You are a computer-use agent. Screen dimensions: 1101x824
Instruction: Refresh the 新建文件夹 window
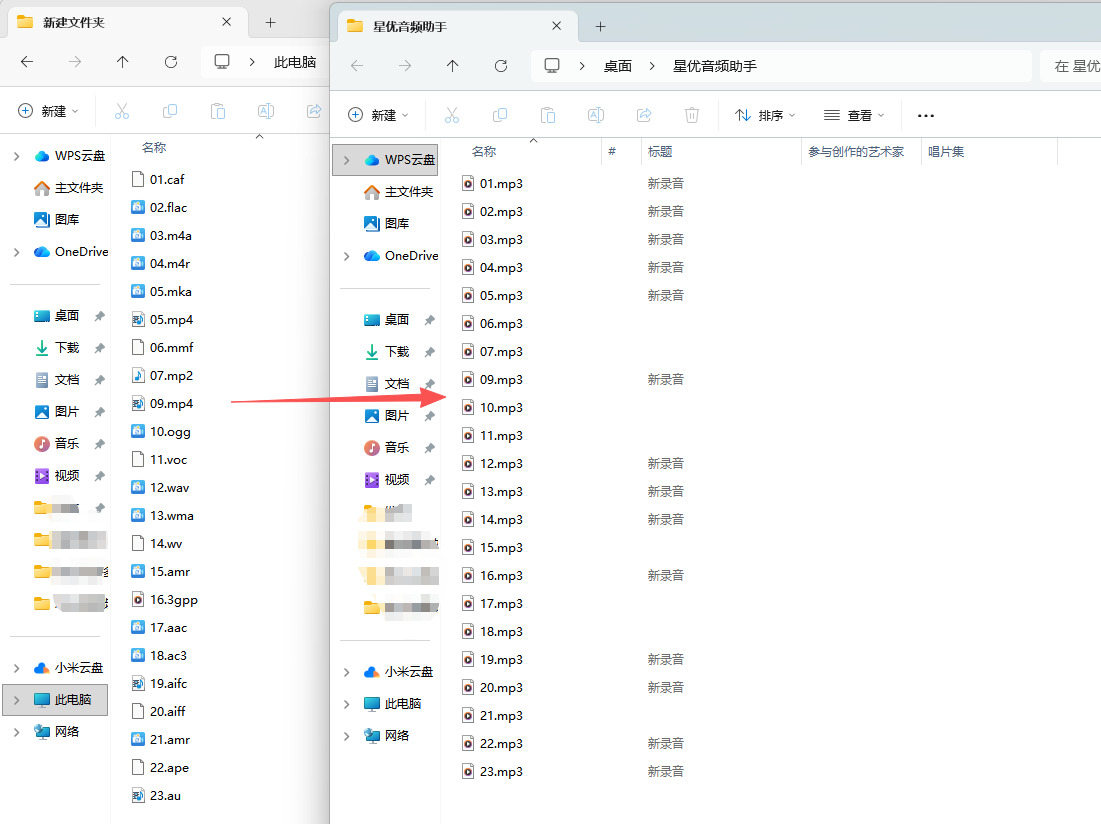171,62
